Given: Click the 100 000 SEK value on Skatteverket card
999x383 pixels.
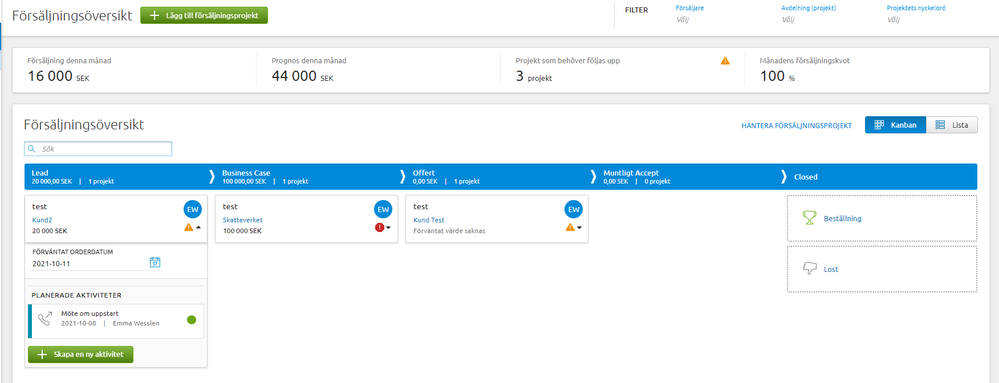Looking at the screenshot, I should pyautogui.click(x=242, y=231).
